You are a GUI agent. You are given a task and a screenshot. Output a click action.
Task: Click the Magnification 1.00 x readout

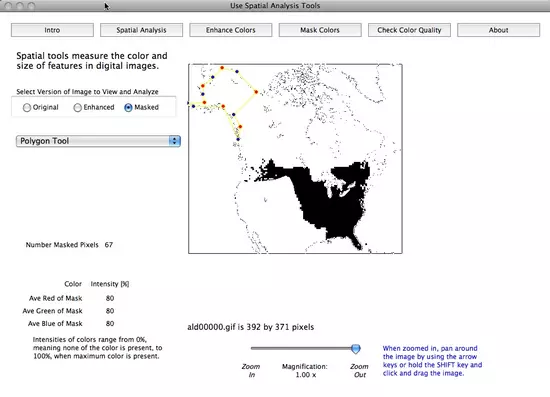click(305, 370)
